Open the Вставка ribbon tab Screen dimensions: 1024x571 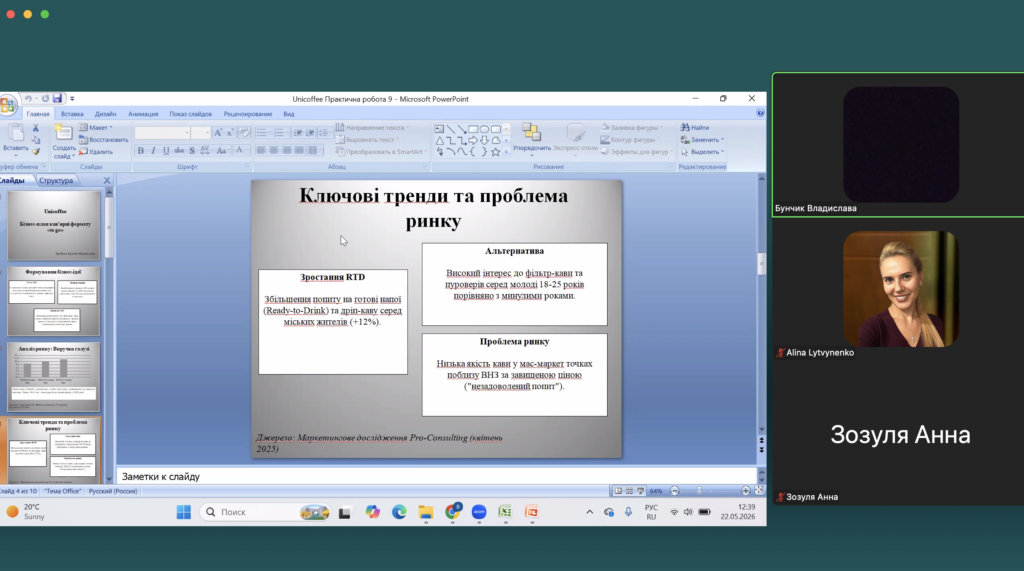tap(72, 114)
